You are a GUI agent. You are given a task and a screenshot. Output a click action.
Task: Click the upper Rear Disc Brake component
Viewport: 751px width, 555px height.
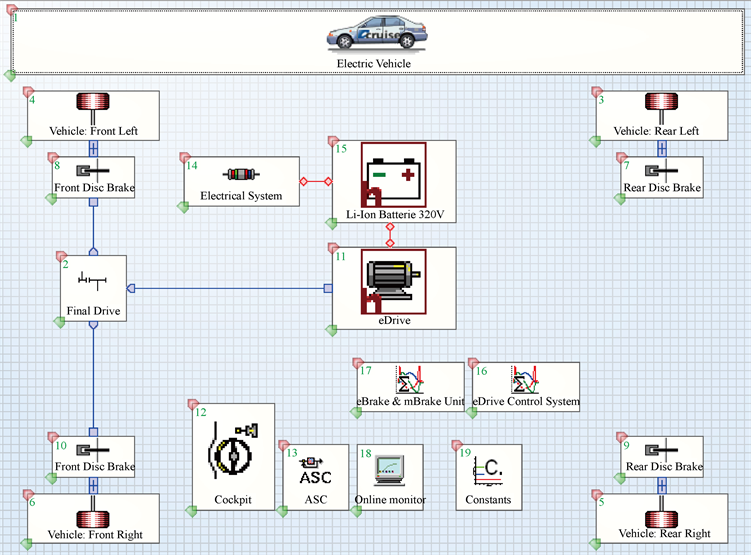coord(661,176)
